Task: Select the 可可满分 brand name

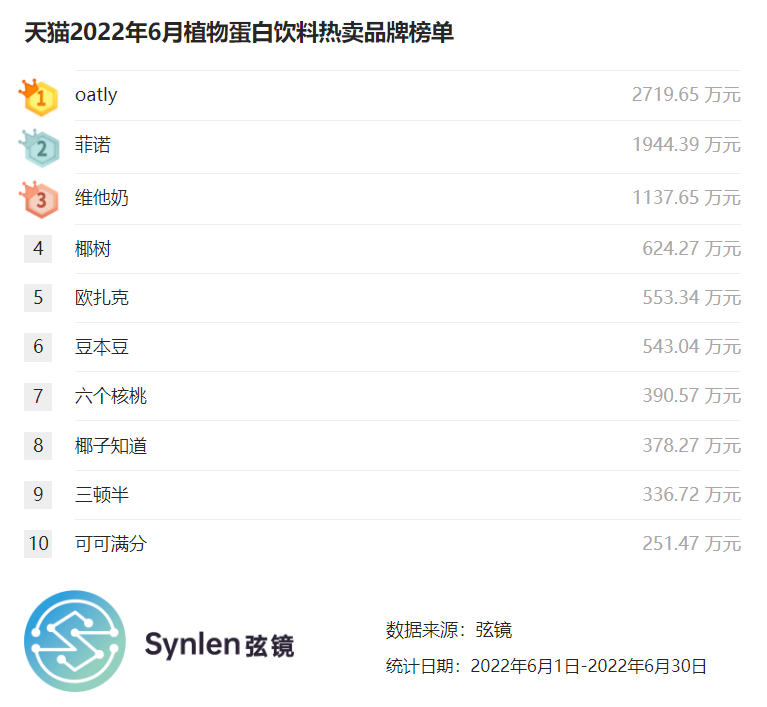Action: [111, 544]
